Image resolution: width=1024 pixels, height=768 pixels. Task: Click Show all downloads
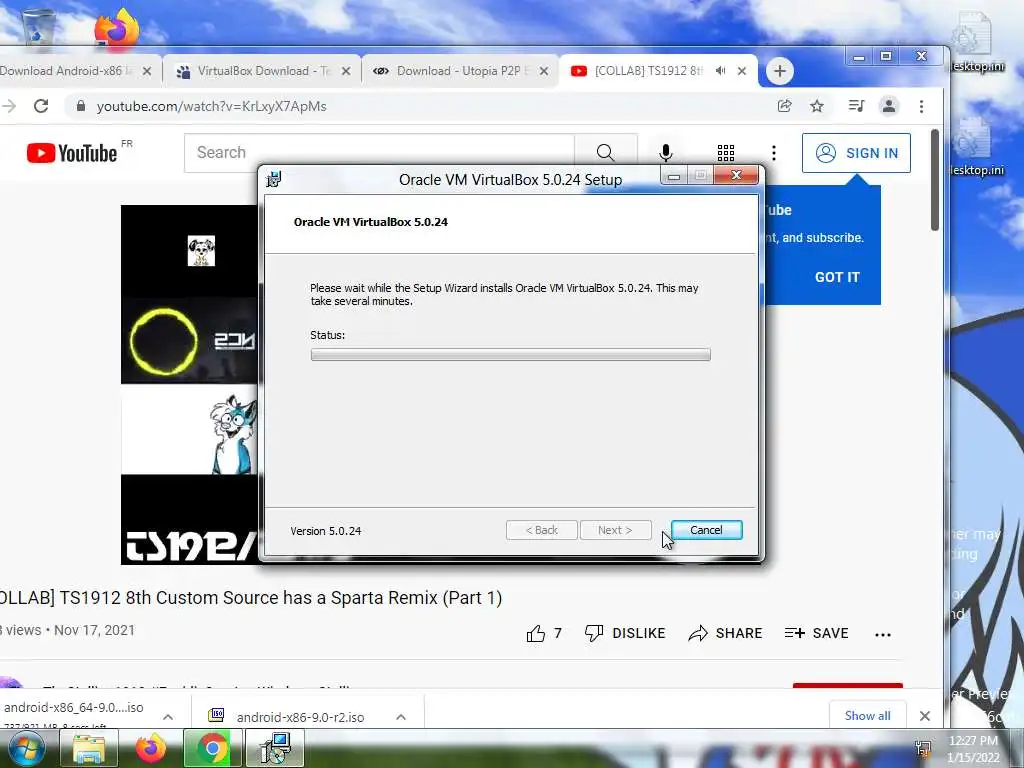[867, 716]
